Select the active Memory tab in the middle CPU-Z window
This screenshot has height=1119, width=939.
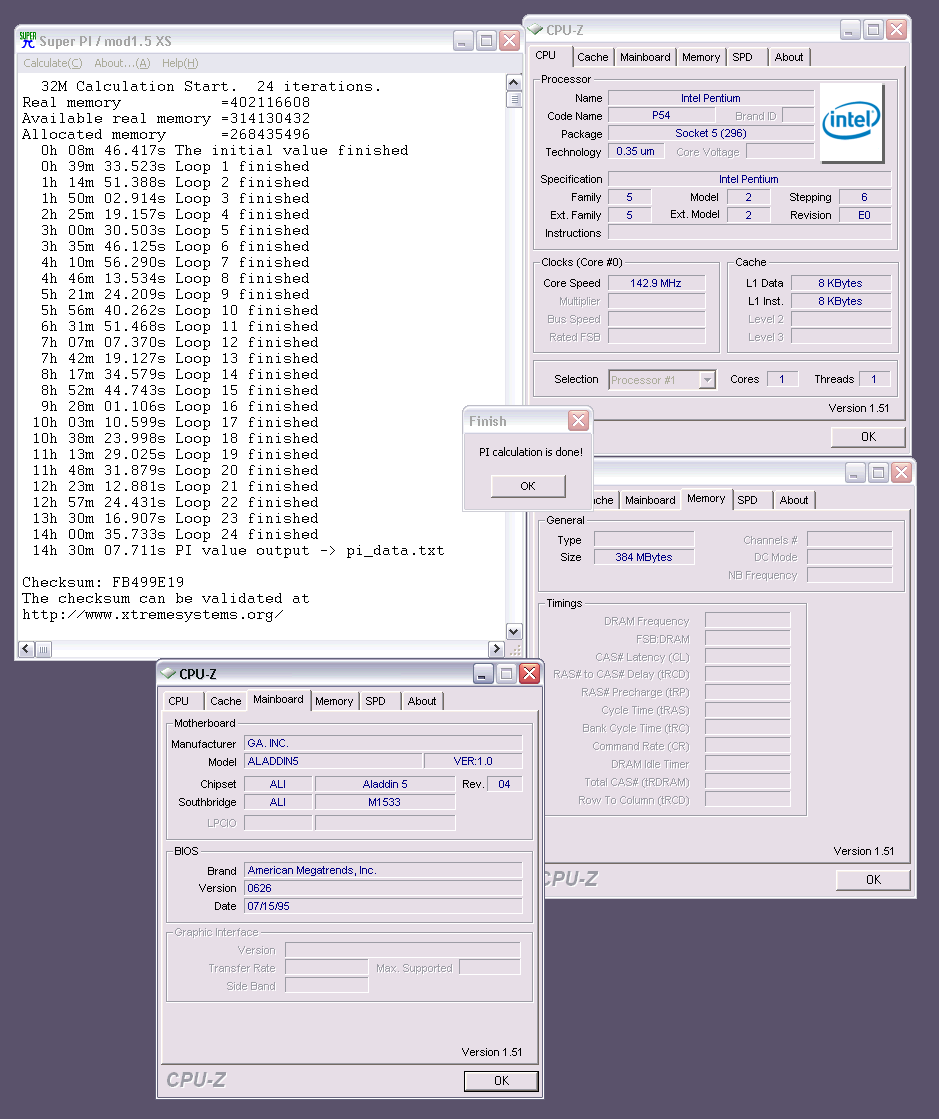tap(706, 499)
